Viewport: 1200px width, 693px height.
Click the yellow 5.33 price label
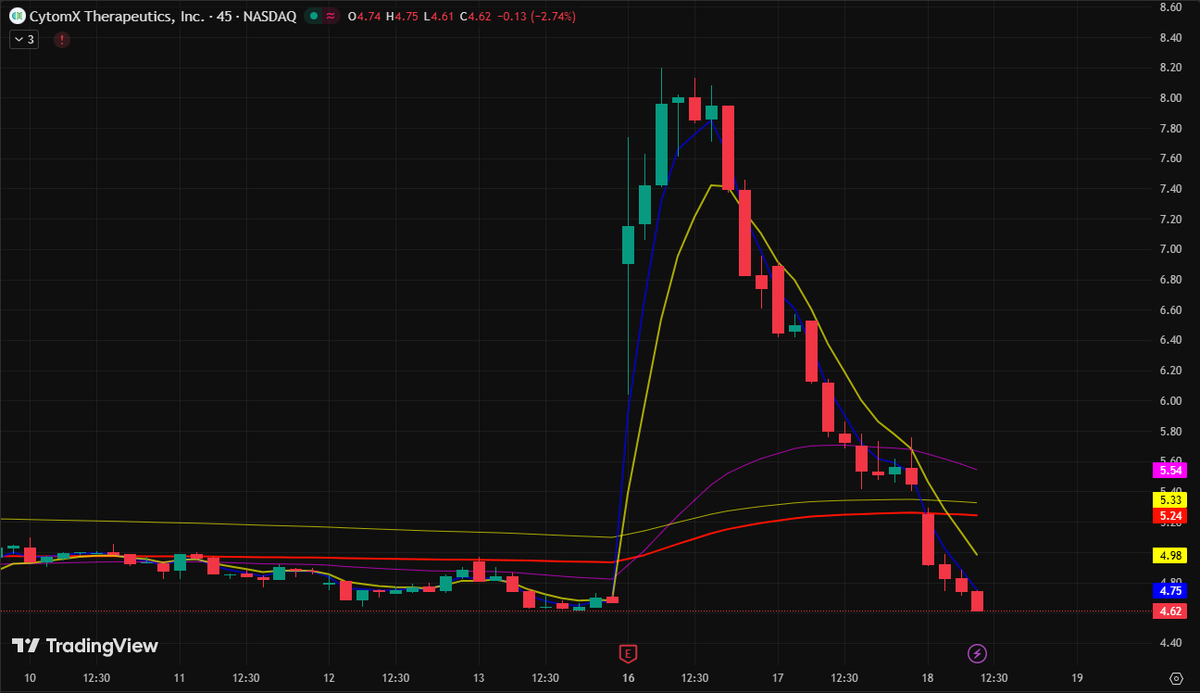pos(1169,499)
